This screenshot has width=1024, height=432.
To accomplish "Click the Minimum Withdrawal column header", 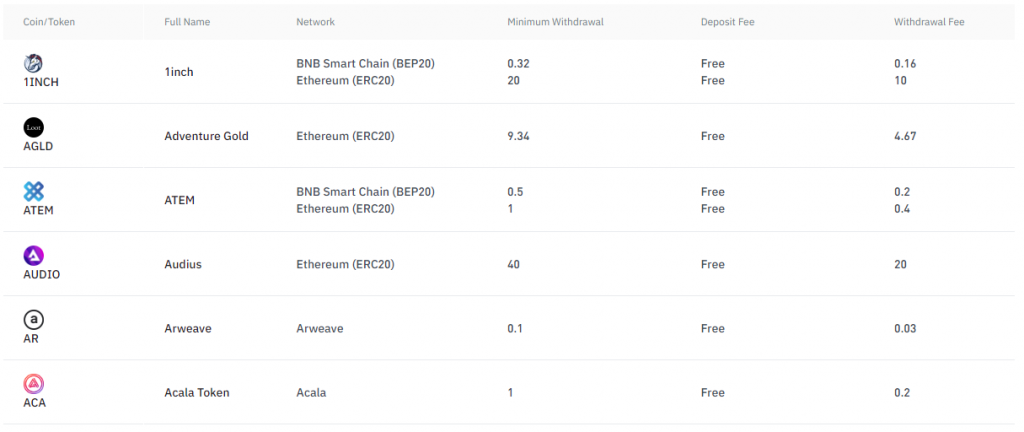I will (x=555, y=22).
